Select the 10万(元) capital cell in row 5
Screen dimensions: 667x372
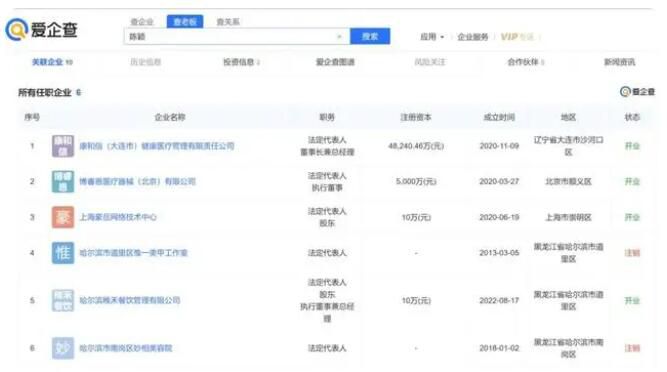pyautogui.click(x=416, y=301)
